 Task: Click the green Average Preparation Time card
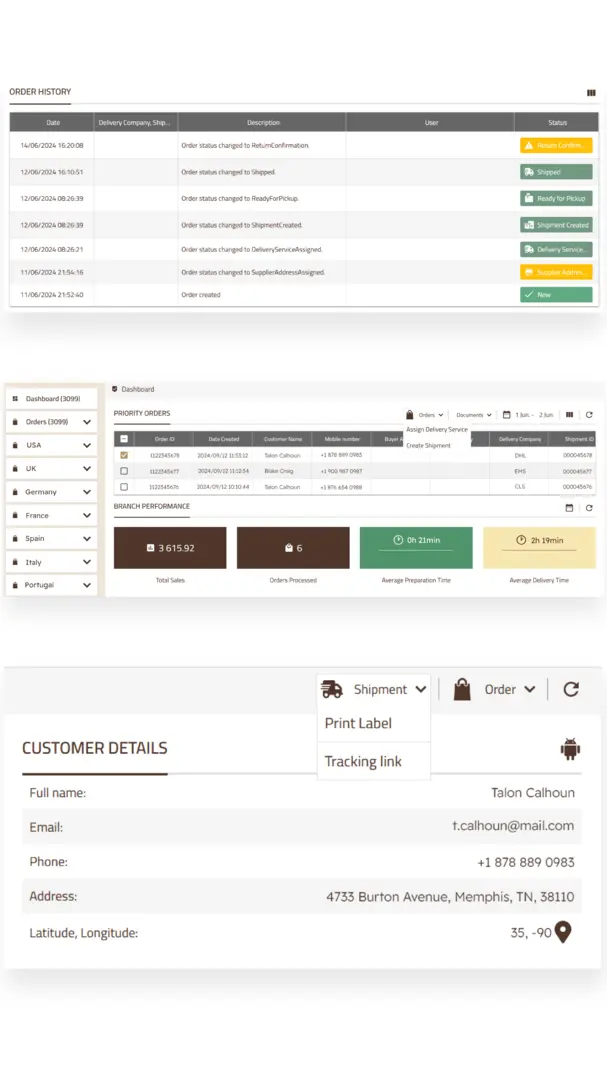[x=416, y=548]
